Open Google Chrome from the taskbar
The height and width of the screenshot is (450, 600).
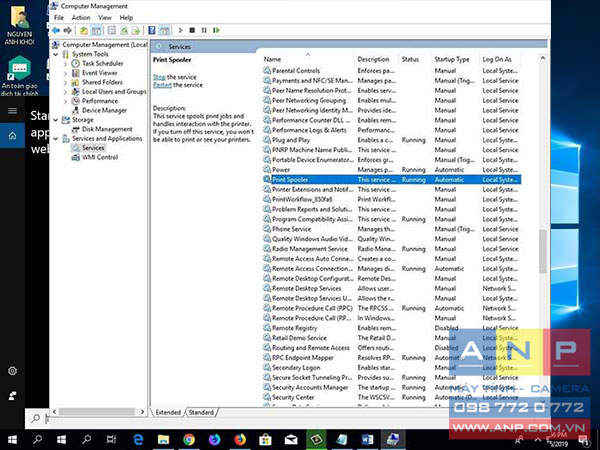[189, 440]
